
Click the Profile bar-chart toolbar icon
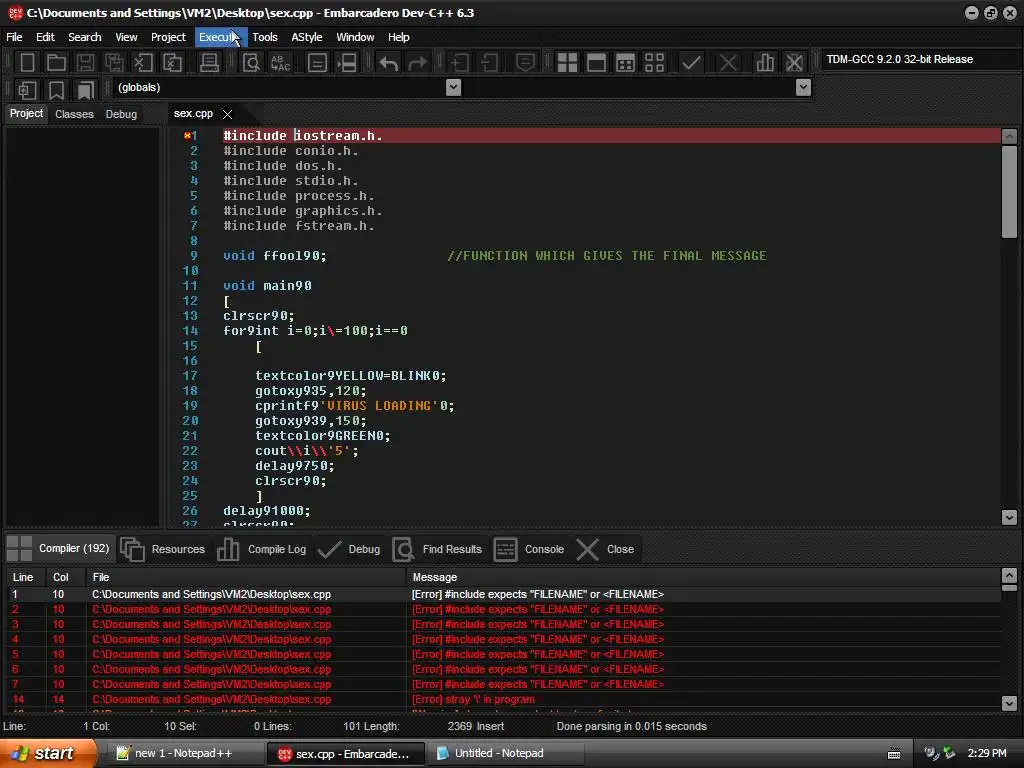point(765,63)
